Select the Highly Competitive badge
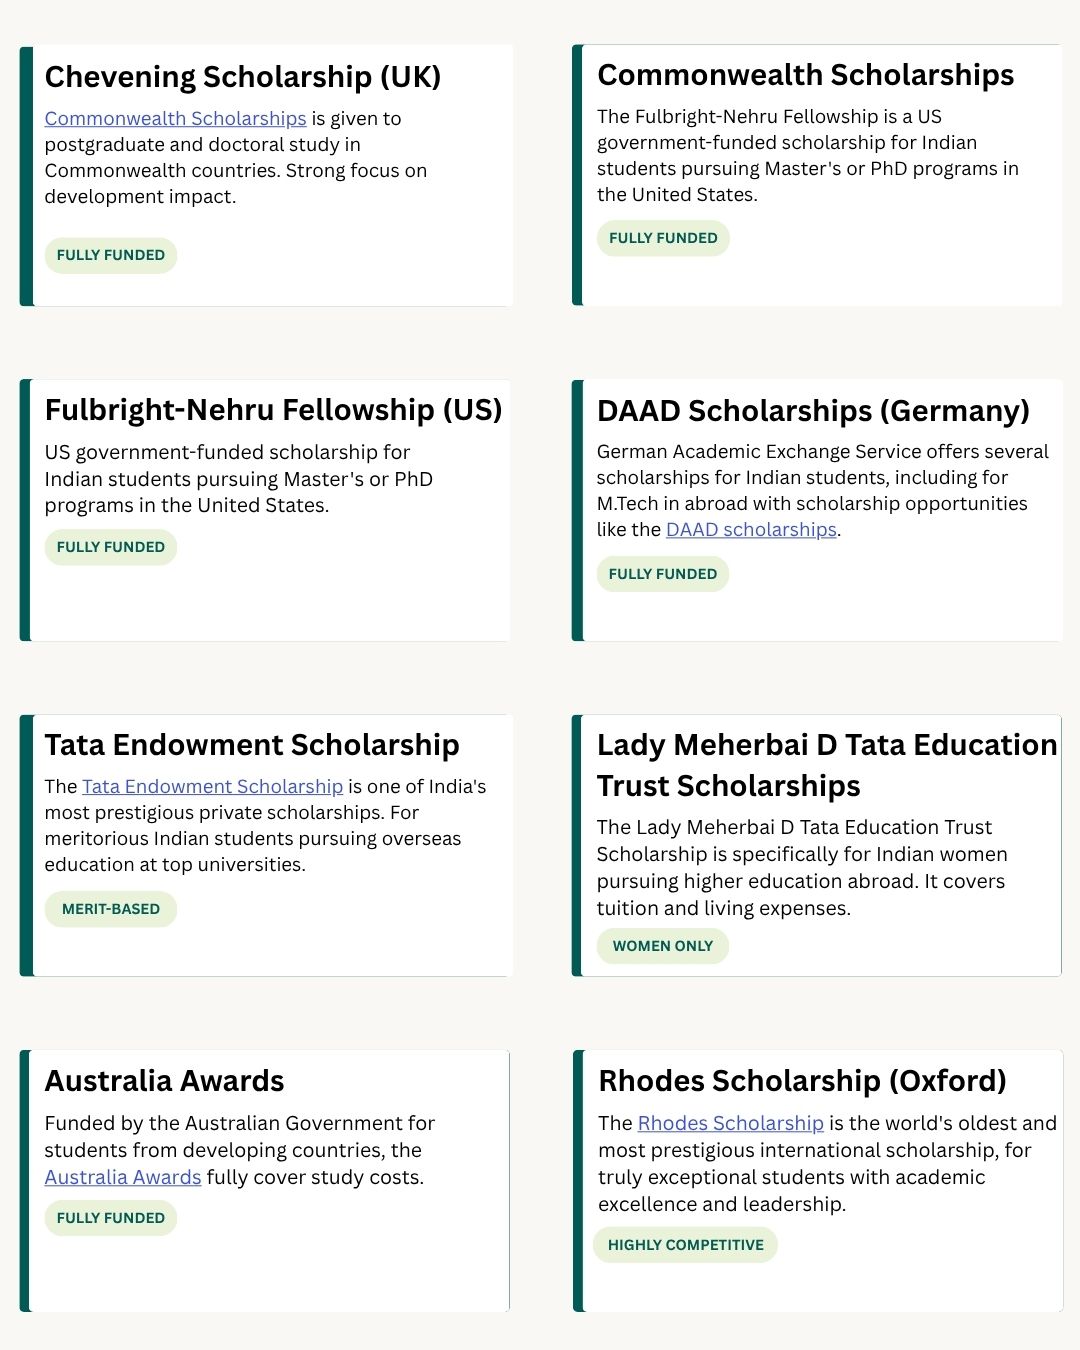This screenshot has width=1080, height=1350. [685, 1245]
